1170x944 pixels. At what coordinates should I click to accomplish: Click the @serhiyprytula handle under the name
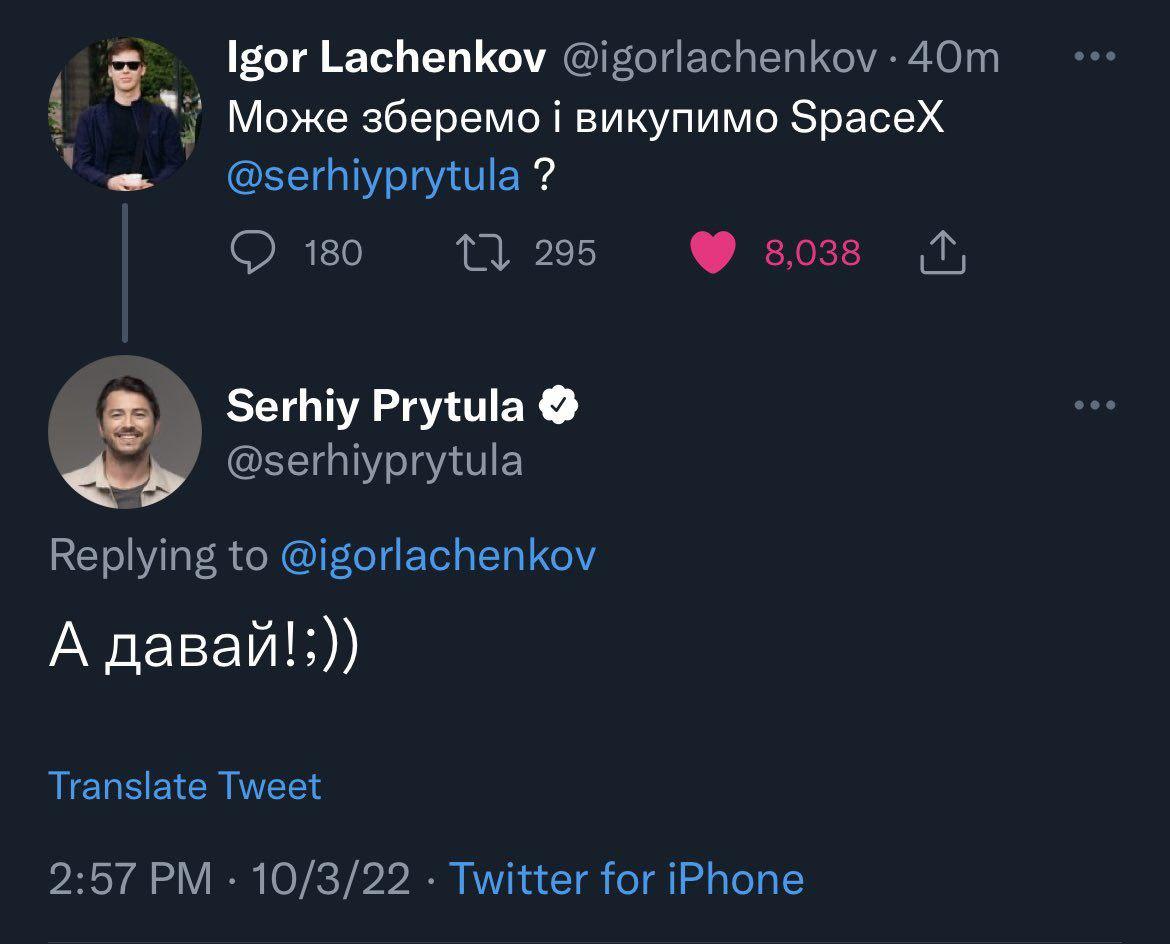[375, 461]
